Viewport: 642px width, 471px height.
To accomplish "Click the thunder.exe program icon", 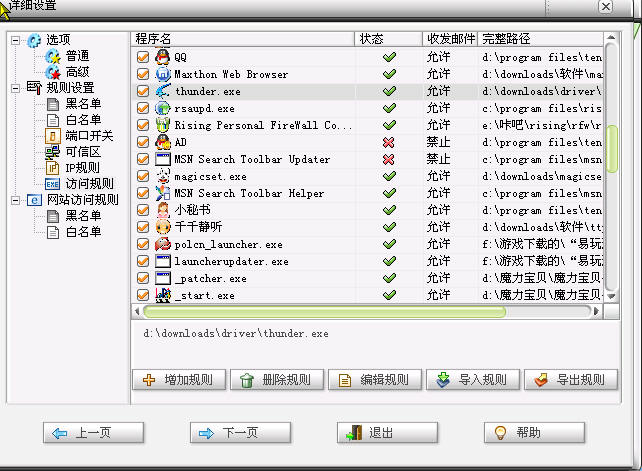I will (163, 91).
